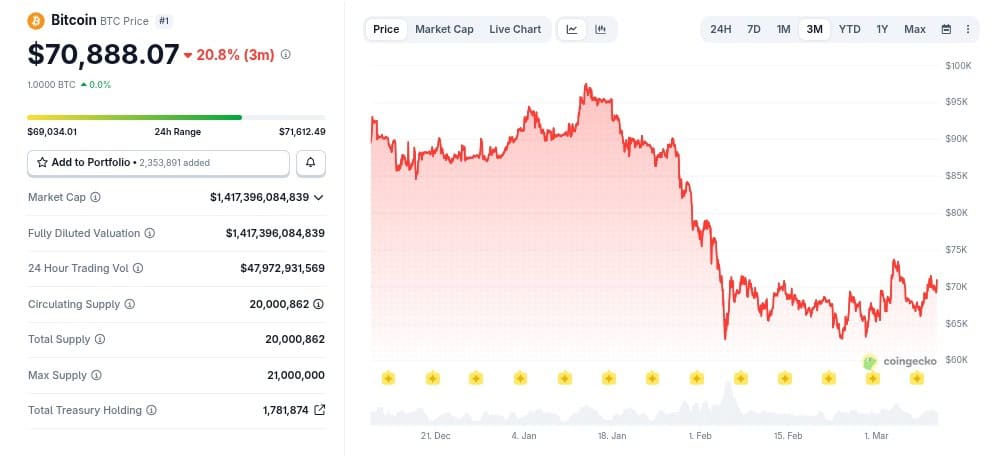
Task: Expand the Market Cap value chevron
Action: tap(319, 197)
